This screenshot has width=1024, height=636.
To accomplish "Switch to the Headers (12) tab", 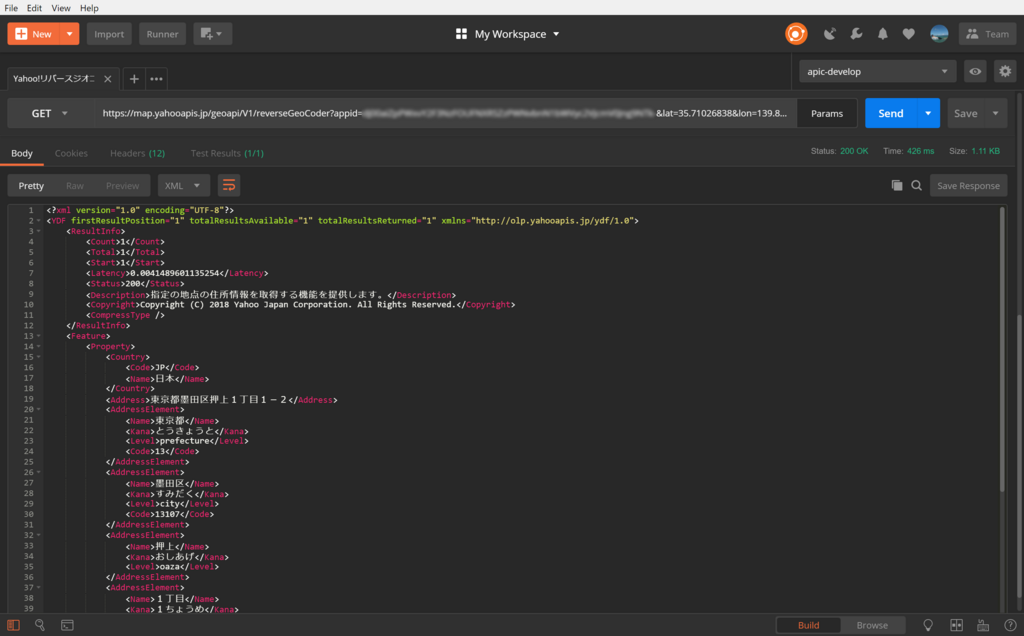I will (x=137, y=153).
